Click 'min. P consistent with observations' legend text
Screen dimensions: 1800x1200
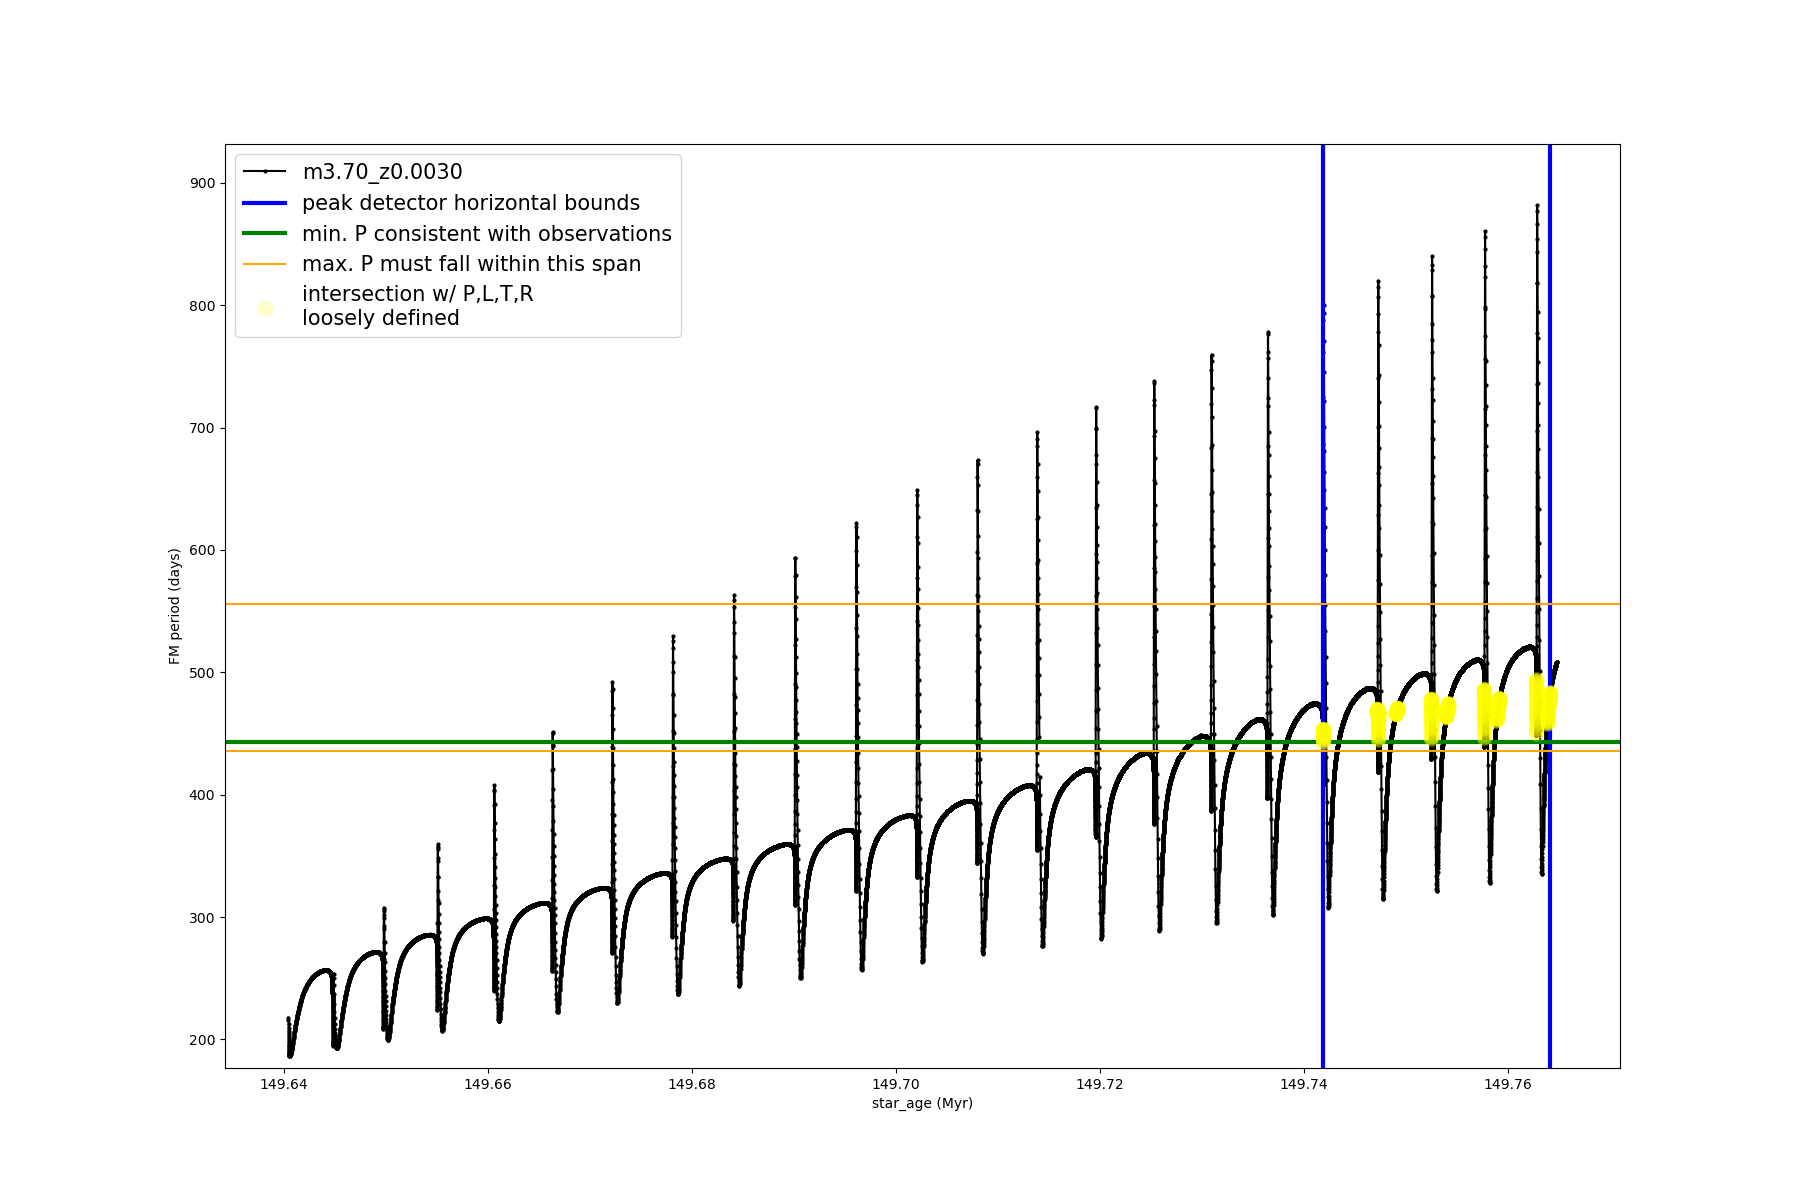[x=487, y=234]
